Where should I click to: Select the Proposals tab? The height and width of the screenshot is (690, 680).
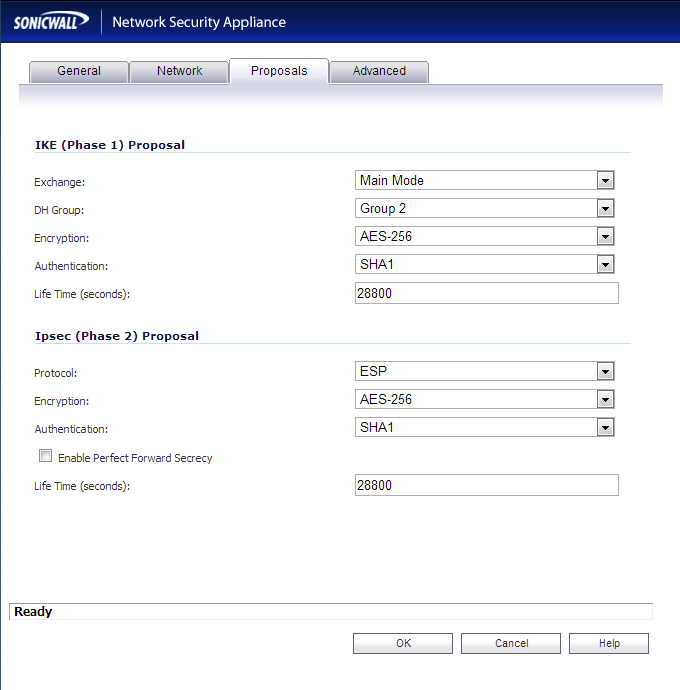tap(279, 71)
